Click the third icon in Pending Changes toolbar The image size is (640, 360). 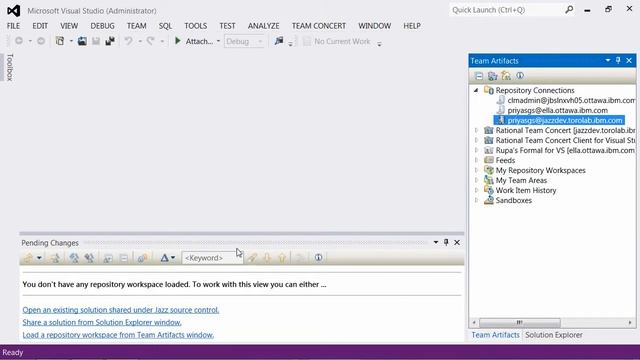[x=74, y=258]
